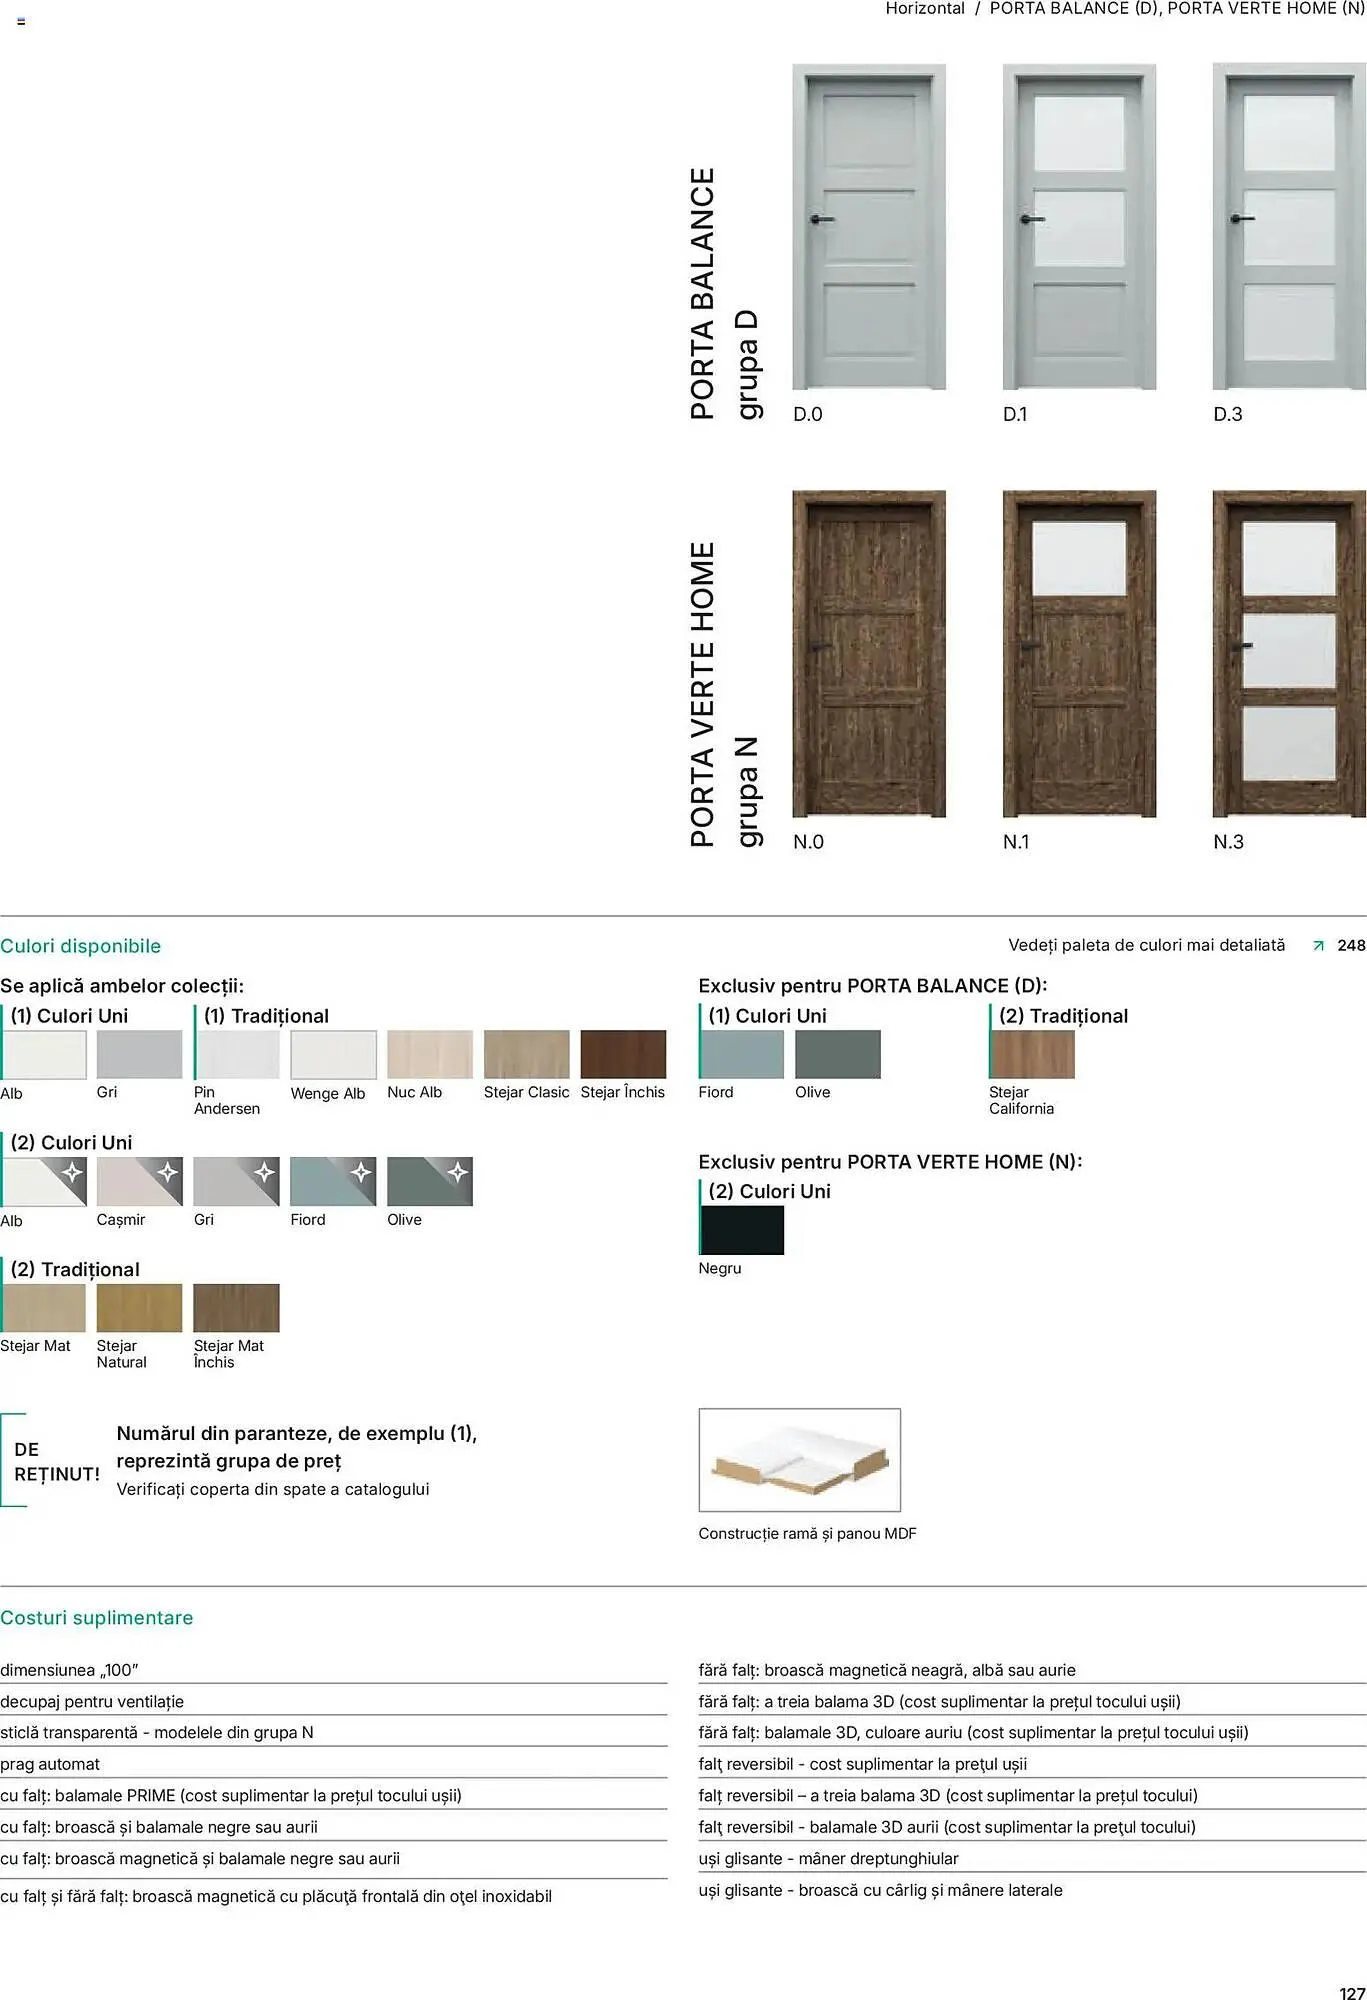1367x2000 pixels.
Task: Click the Horizontal breadcrumb at the top
Action: click(x=924, y=9)
